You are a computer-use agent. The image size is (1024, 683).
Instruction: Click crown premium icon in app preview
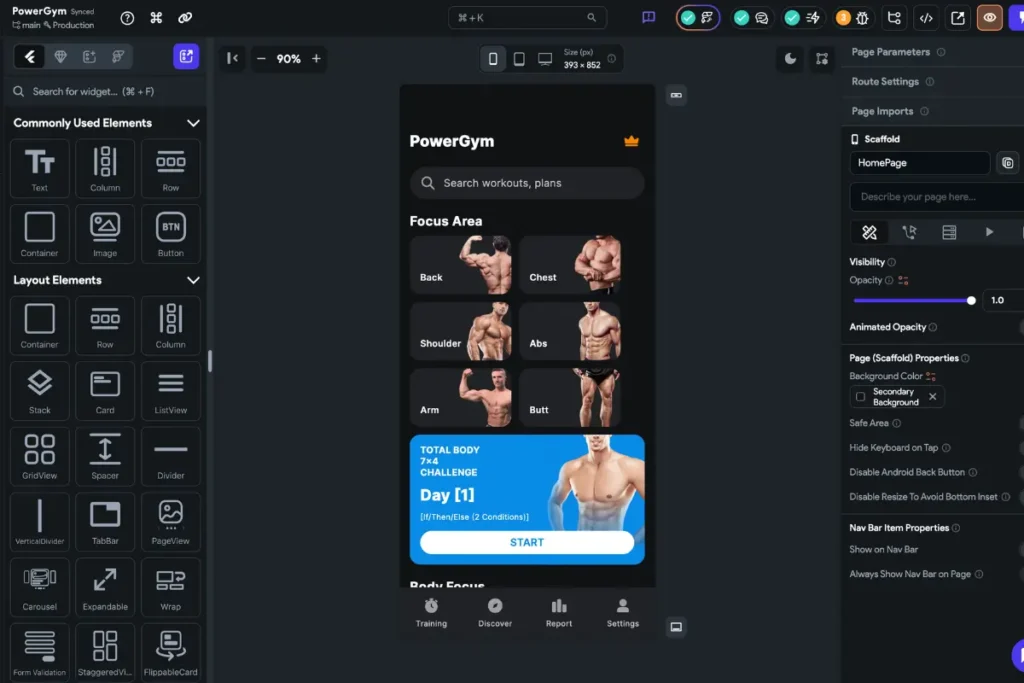[631, 141]
